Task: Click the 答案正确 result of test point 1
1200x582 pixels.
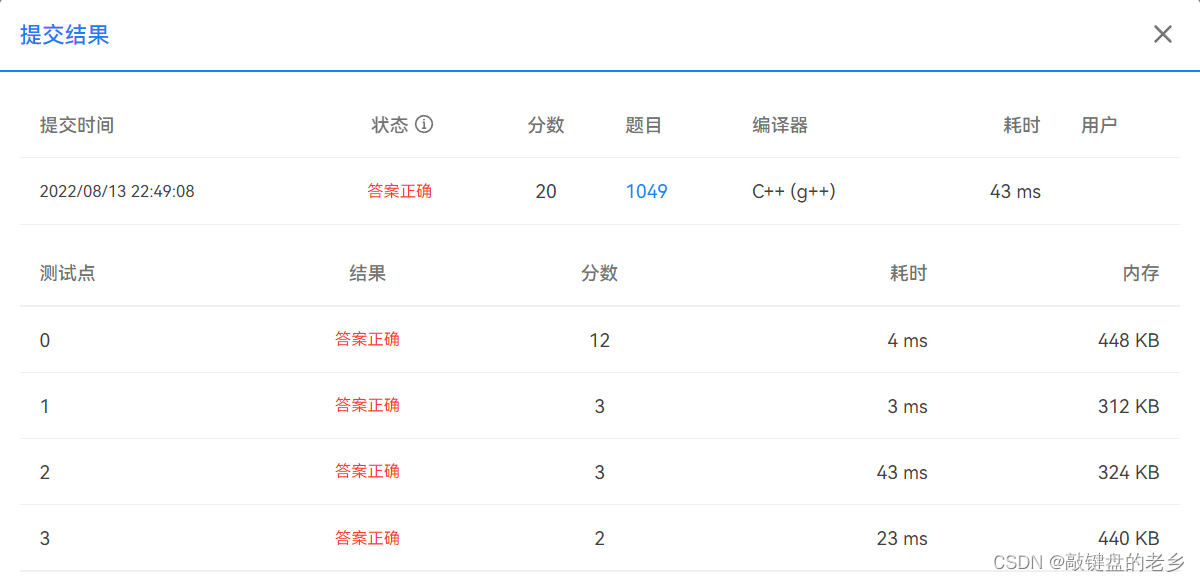Action: pyautogui.click(x=367, y=405)
